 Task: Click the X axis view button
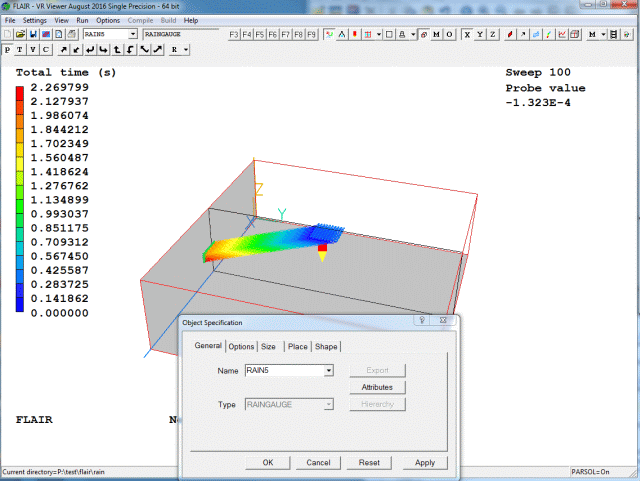[x=467, y=34]
